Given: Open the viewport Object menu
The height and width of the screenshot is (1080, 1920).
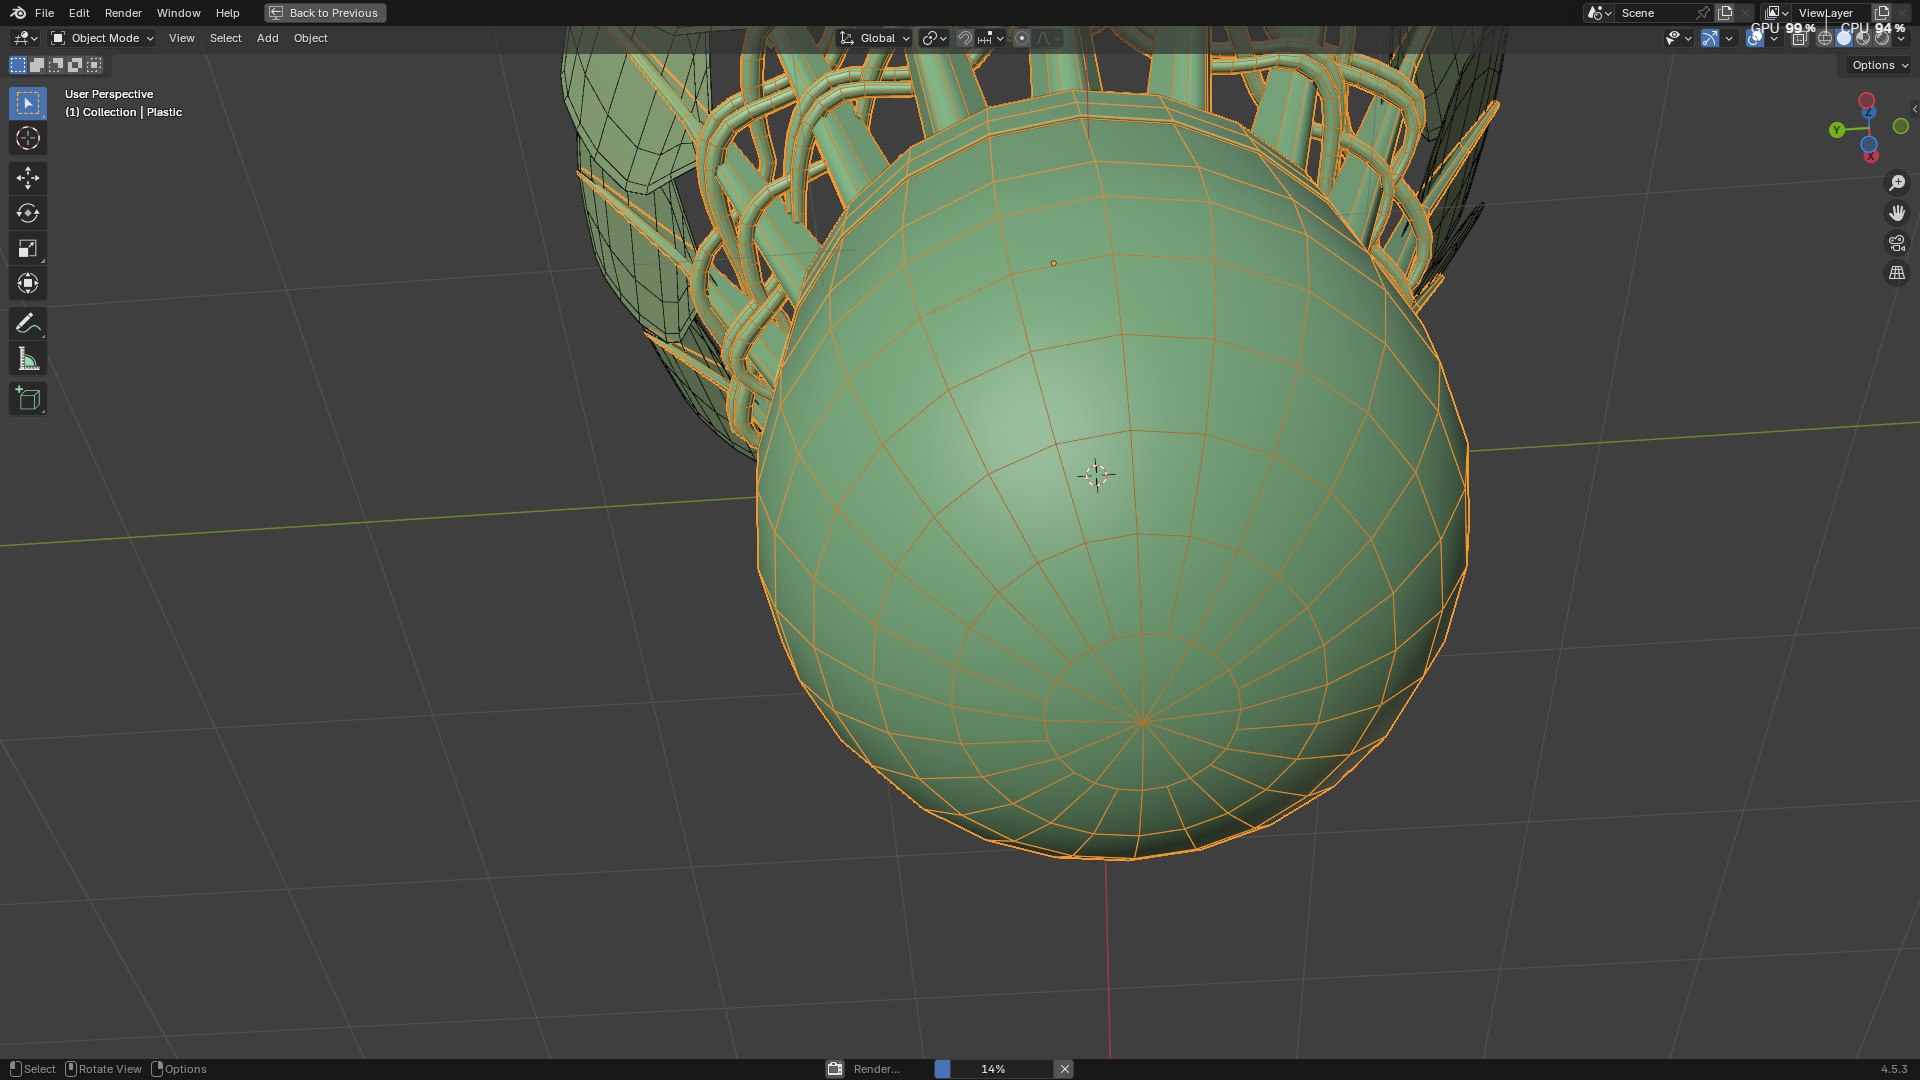Looking at the screenshot, I should point(311,38).
